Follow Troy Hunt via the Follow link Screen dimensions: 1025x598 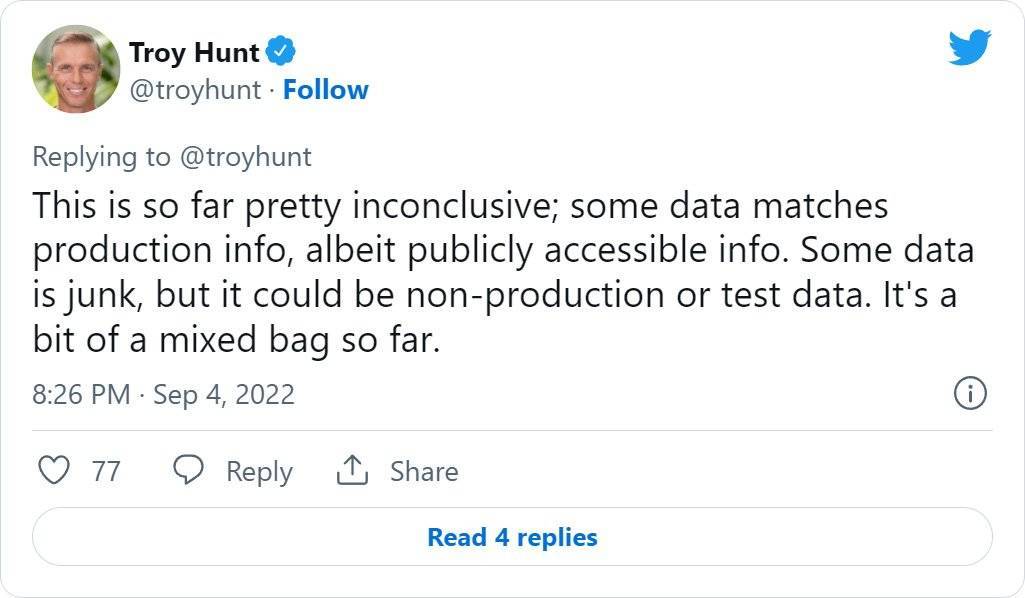[x=326, y=90]
